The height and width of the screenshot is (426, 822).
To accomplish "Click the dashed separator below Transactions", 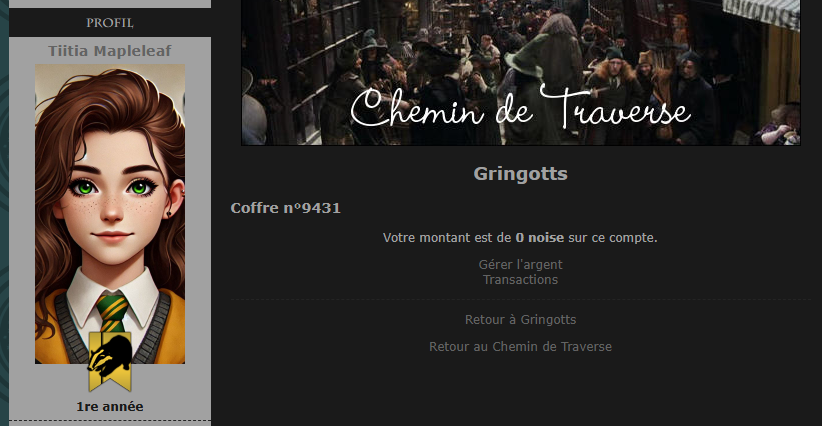I will [521, 300].
